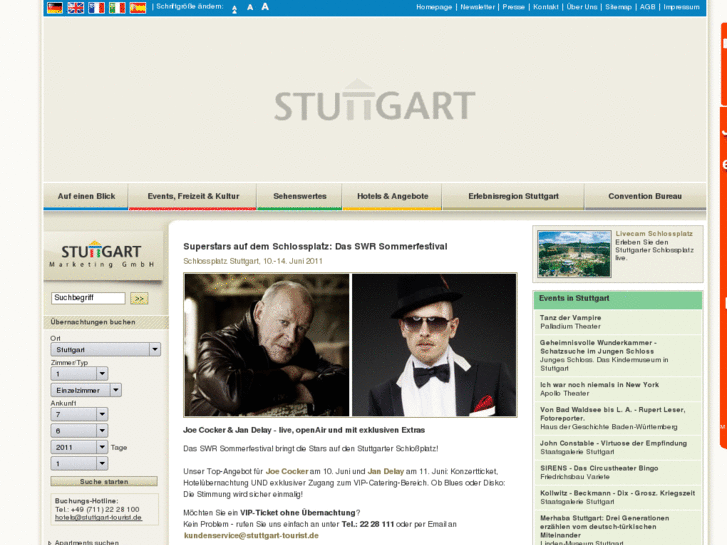This screenshot has height=545, width=727.
Task: Open the Auf einen Blick menu
Action: pos(86,196)
